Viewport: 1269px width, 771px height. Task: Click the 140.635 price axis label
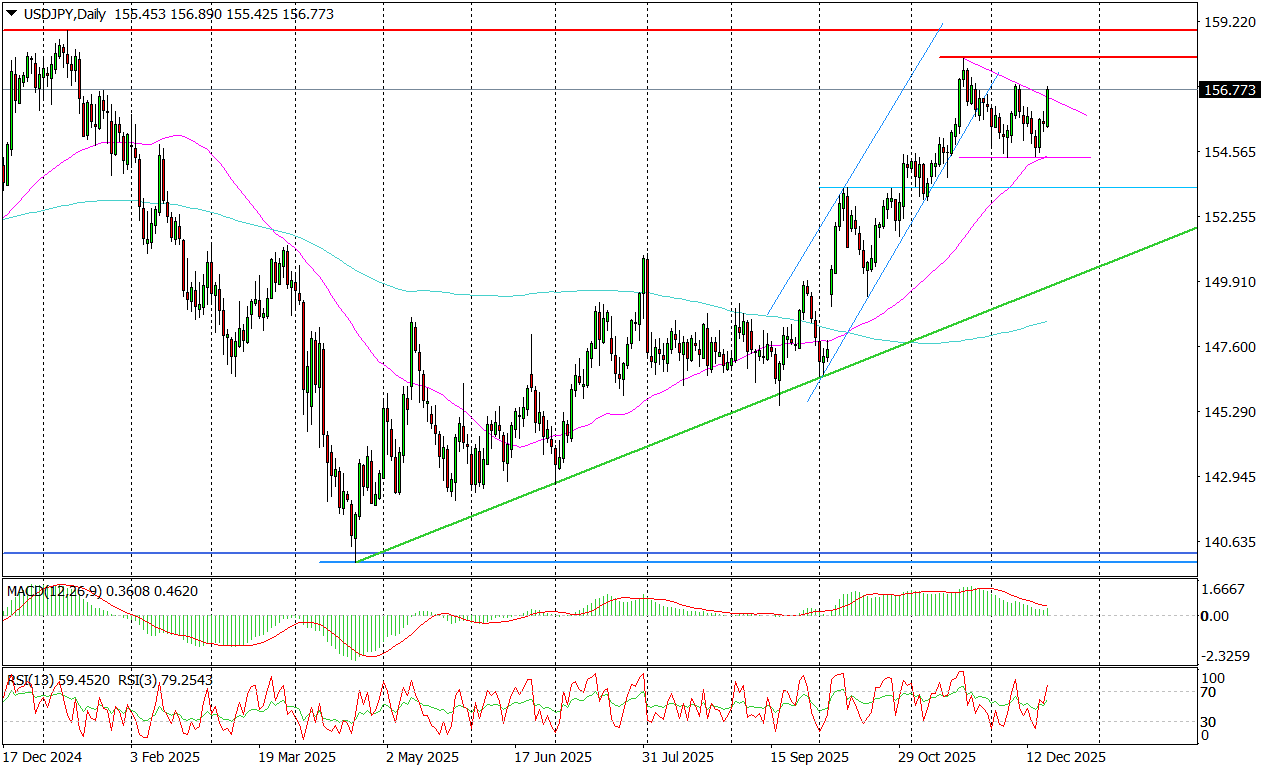pyautogui.click(x=1228, y=543)
